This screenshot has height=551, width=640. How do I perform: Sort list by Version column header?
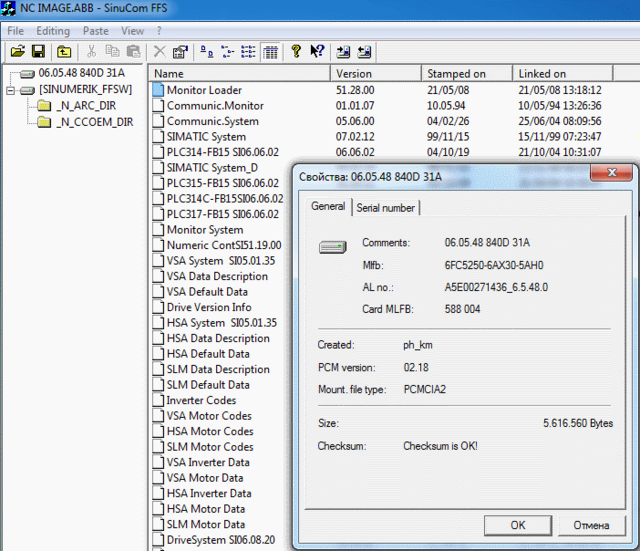click(x=376, y=73)
